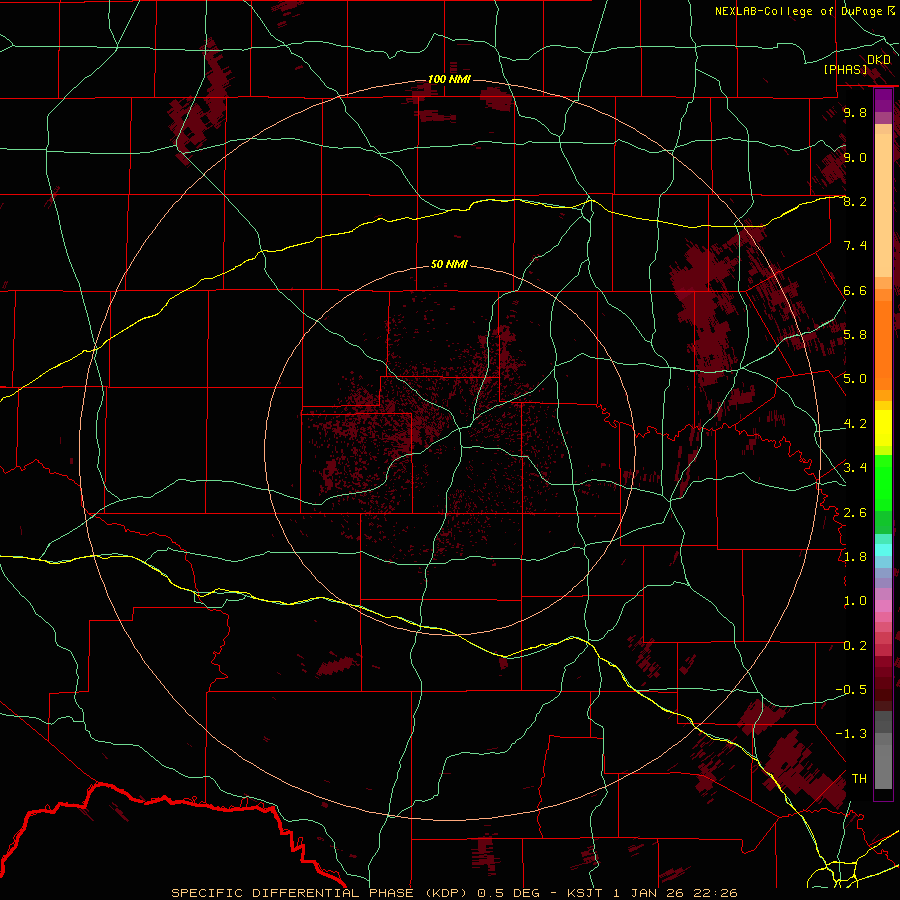Click the yellow segment of color bar
This screenshot has width=900, height=900.
point(883,428)
